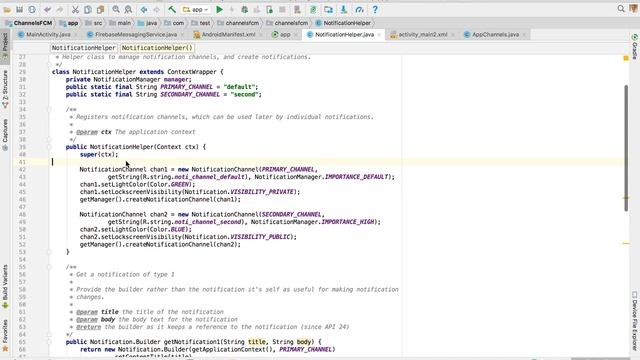Navigate Back with the left arrow icon
This screenshot has height=360, width=640.
pyautogui.click(x=144, y=9)
